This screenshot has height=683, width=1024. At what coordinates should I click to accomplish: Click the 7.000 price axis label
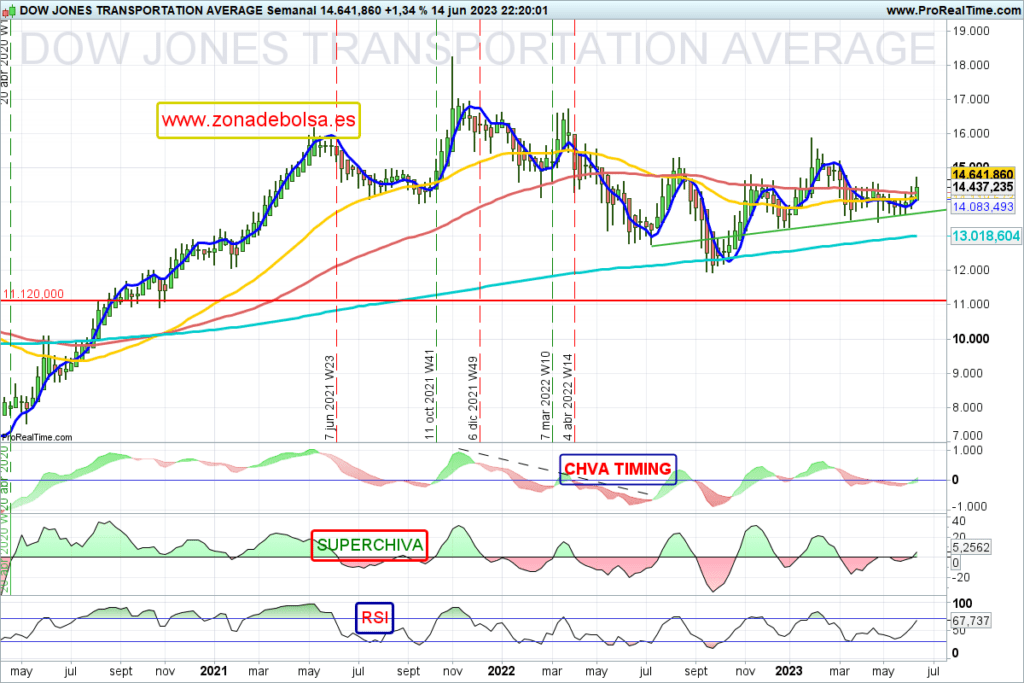[x=968, y=436]
